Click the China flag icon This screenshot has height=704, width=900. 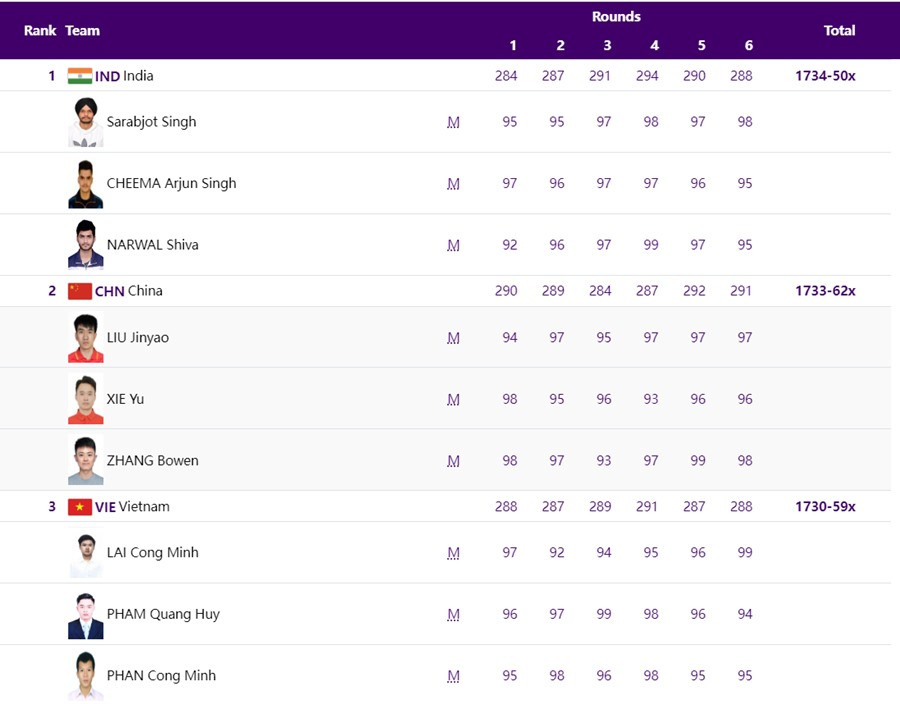click(80, 291)
